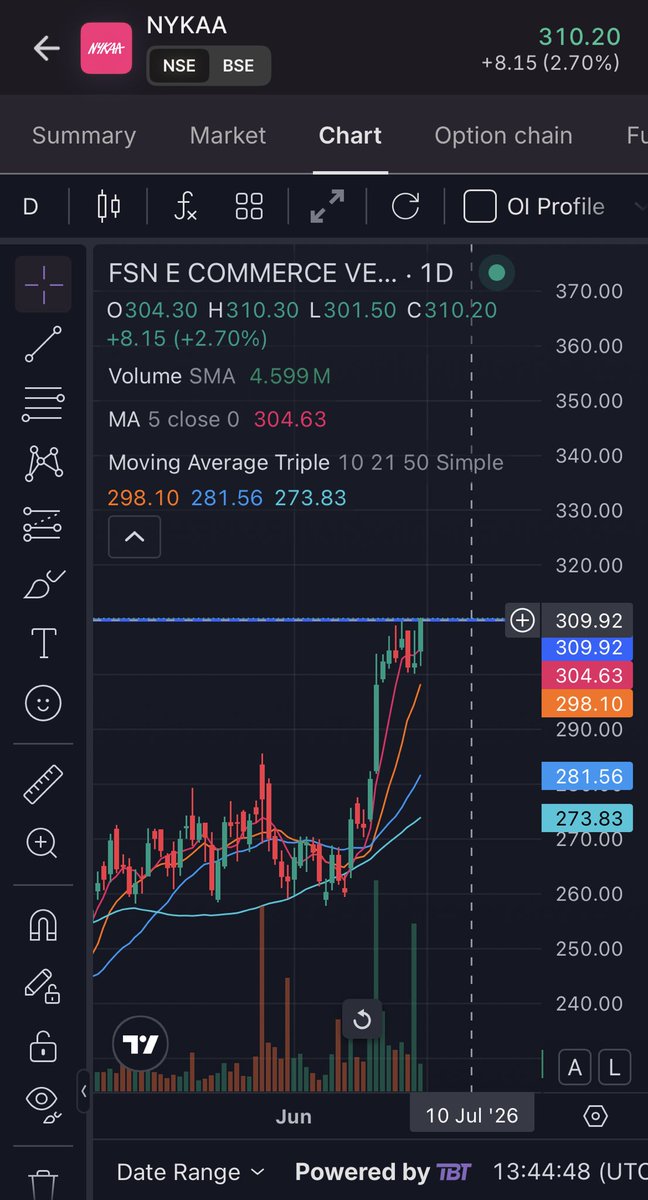Click the 273.83 price axis label
Image resolution: width=648 pixels, height=1200 pixels.
[589, 818]
